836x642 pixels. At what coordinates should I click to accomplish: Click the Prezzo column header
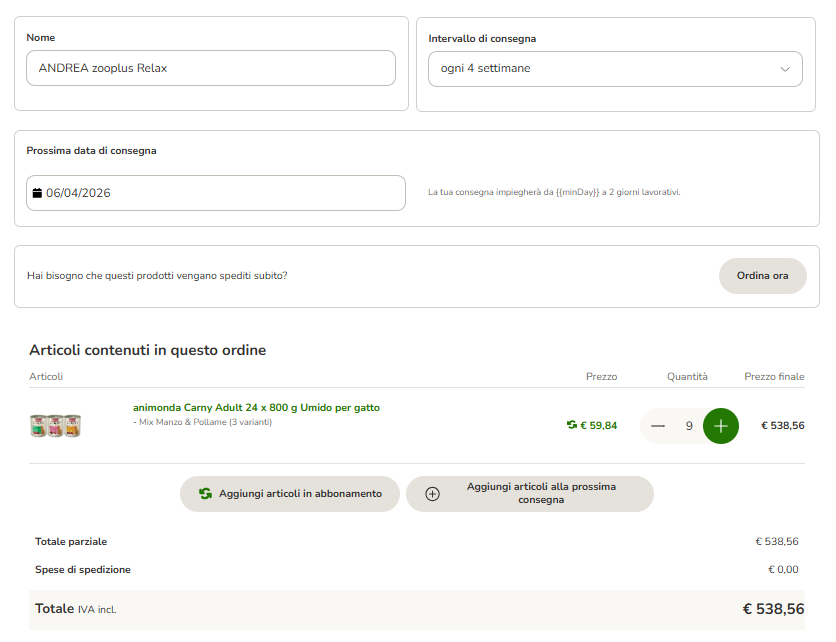601,377
